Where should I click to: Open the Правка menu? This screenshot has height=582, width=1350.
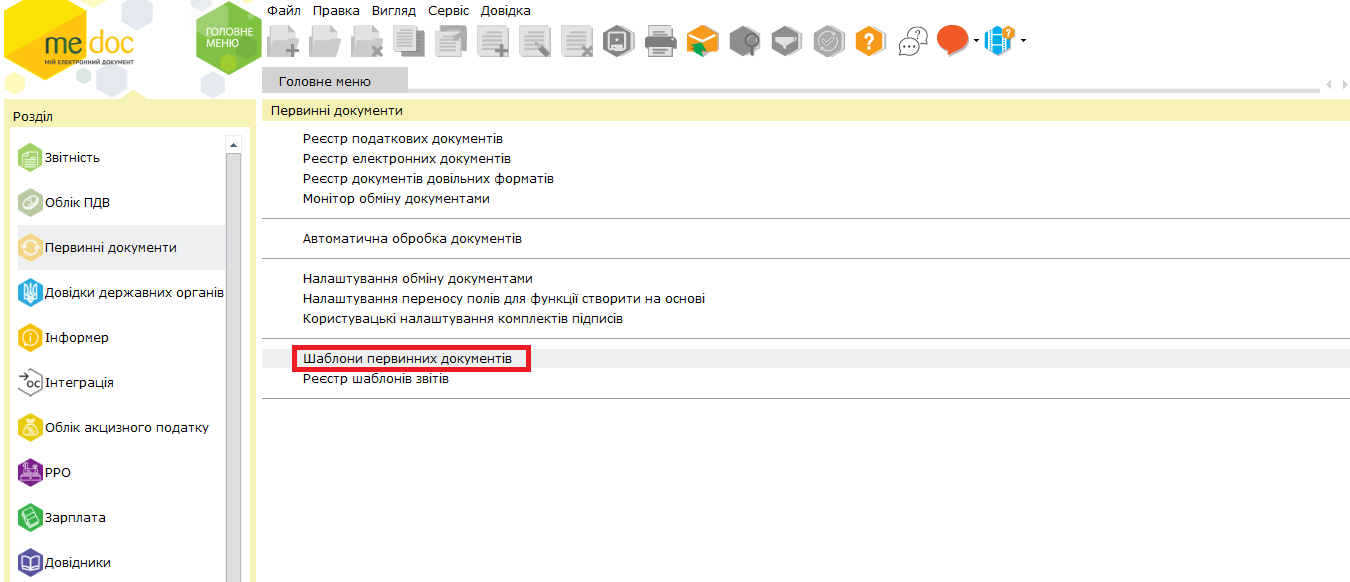(x=336, y=10)
